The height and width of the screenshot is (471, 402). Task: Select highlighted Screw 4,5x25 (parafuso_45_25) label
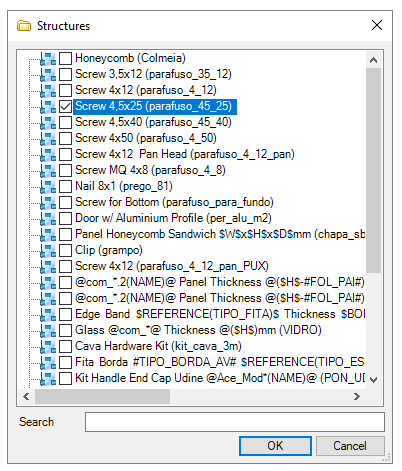pyautogui.click(x=155, y=106)
